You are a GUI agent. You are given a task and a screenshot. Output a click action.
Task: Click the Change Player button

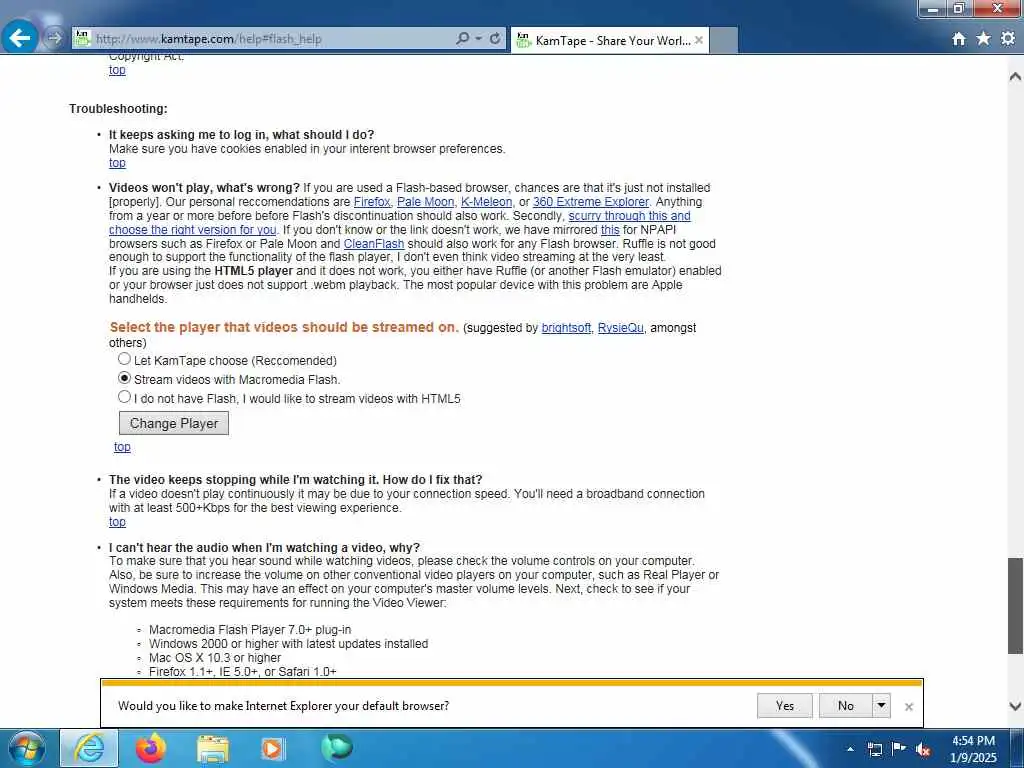click(x=174, y=423)
